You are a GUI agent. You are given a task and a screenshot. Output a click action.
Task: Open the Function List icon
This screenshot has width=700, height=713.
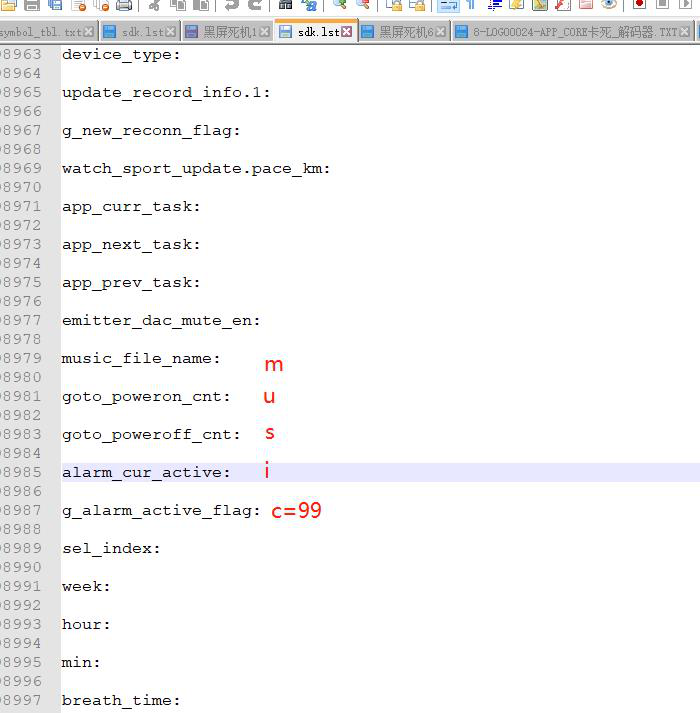[563, 5]
